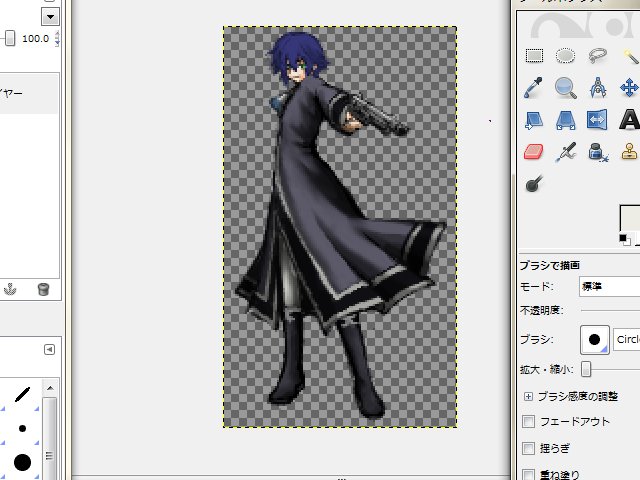Click the 拡大・縮小 scale slider handle
The image size is (640, 480).
pyautogui.click(x=586, y=369)
